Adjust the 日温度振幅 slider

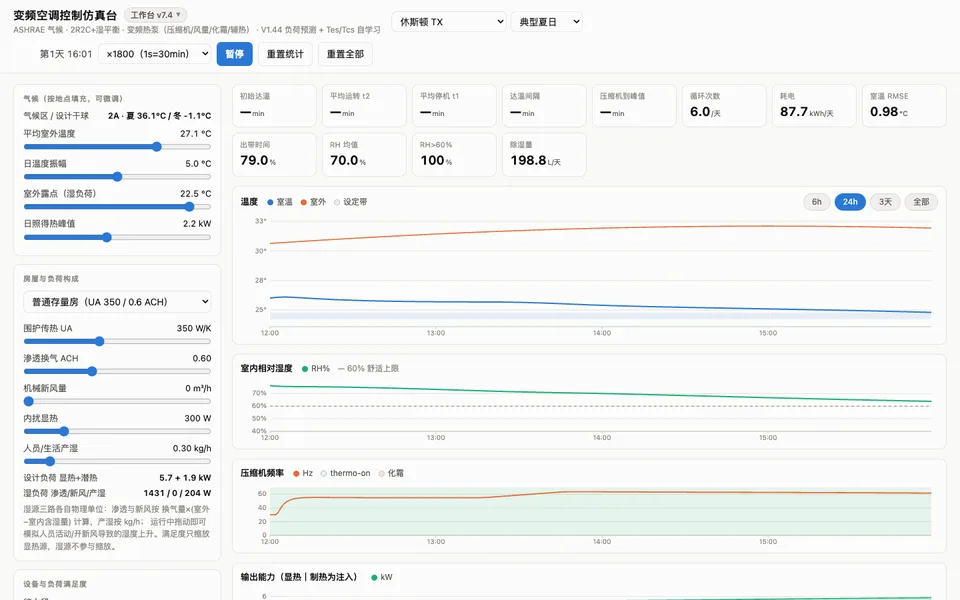point(118,177)
